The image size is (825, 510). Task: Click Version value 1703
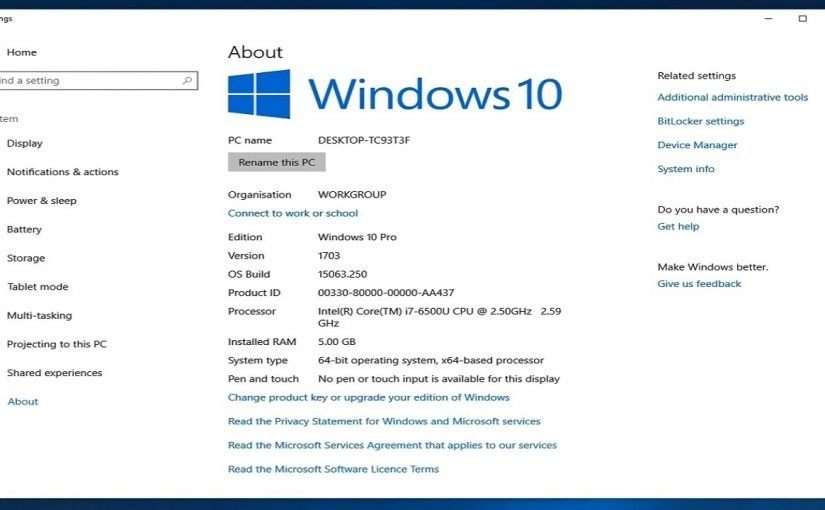(x=329, y=256)
